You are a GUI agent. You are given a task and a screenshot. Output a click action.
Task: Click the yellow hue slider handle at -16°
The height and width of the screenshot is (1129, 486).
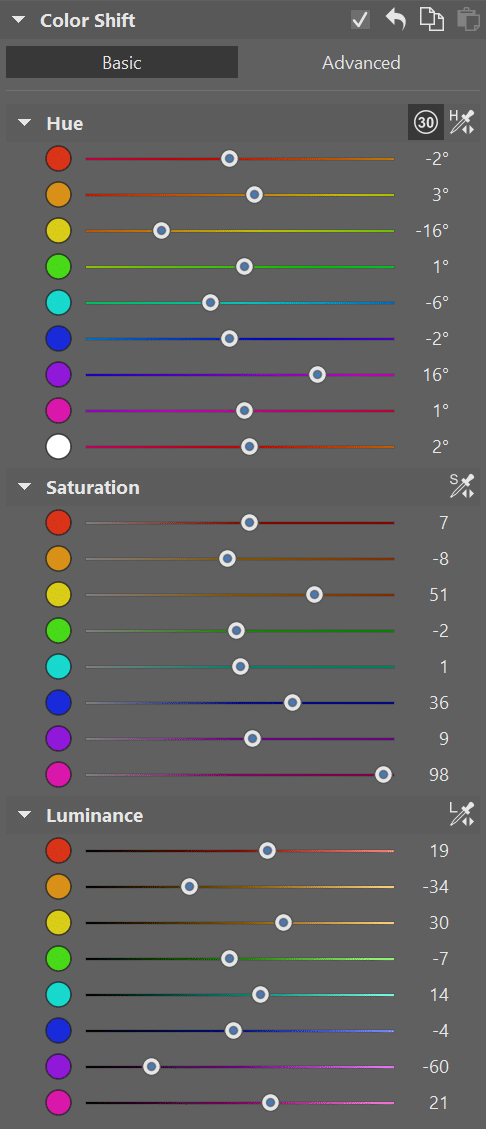161,230
